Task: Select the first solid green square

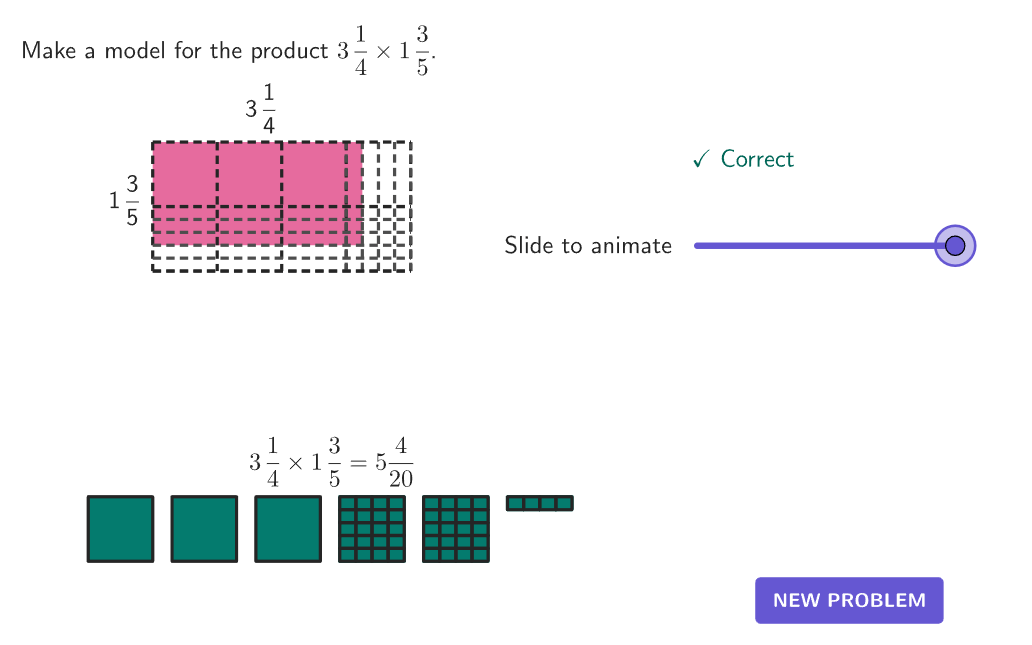Action: [x=120, y=529]
